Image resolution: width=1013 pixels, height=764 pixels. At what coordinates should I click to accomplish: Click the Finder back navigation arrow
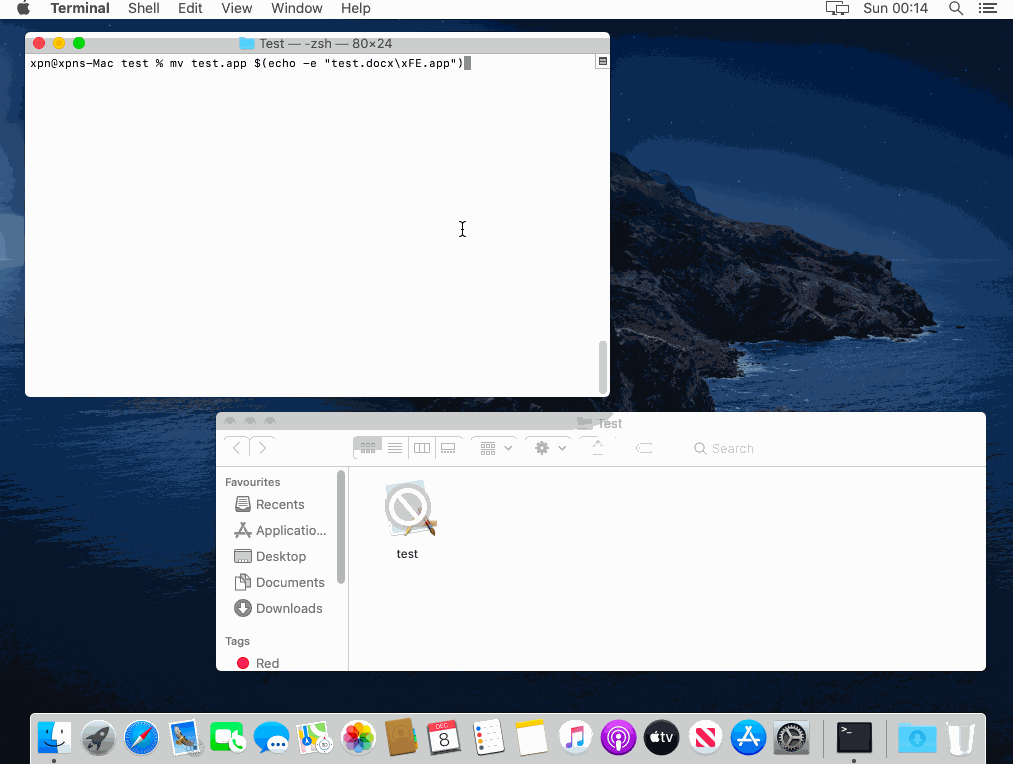click(x=237, y=448)
